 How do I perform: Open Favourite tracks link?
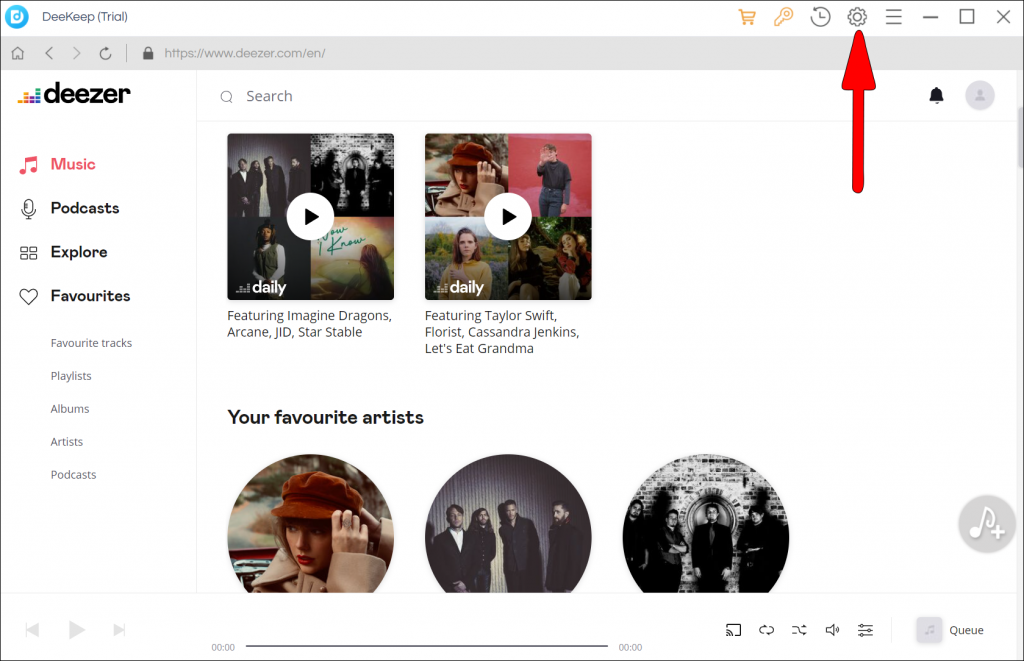(x=91, y=343)
